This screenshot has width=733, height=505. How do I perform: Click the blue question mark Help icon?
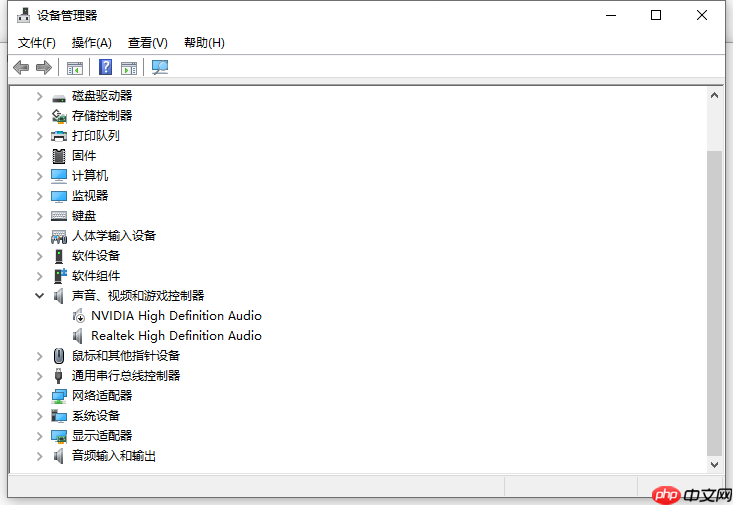[x=106, y=67]
